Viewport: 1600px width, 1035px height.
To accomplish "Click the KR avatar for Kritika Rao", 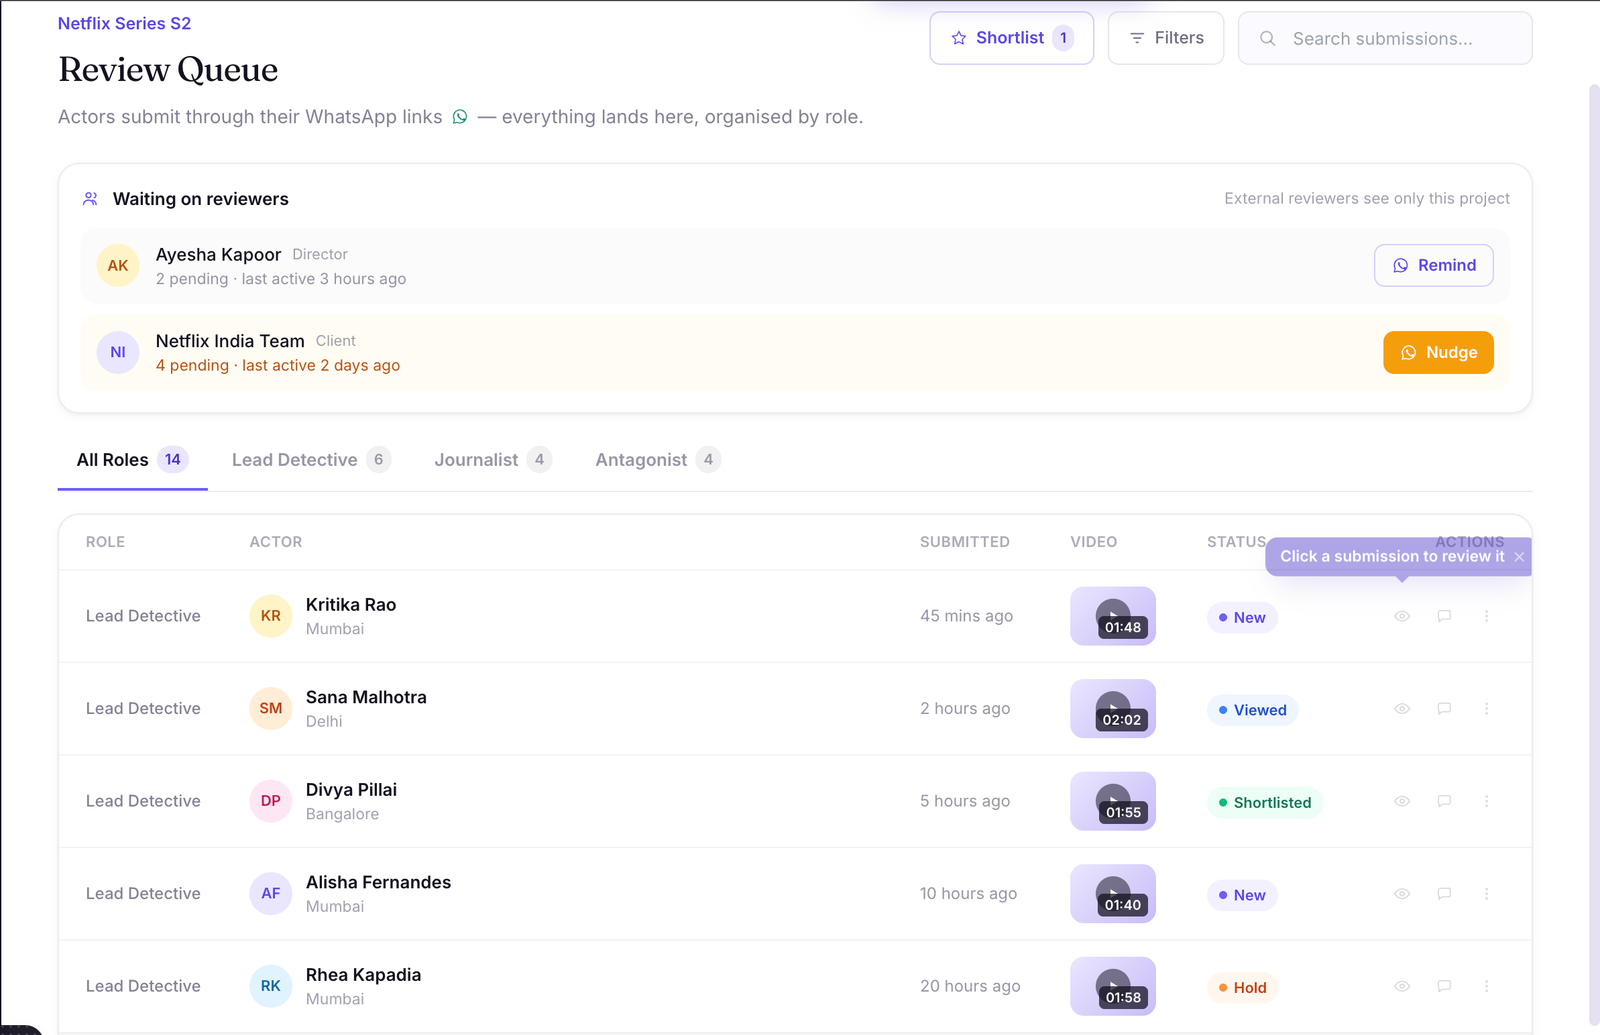I will tap(271, 616).
